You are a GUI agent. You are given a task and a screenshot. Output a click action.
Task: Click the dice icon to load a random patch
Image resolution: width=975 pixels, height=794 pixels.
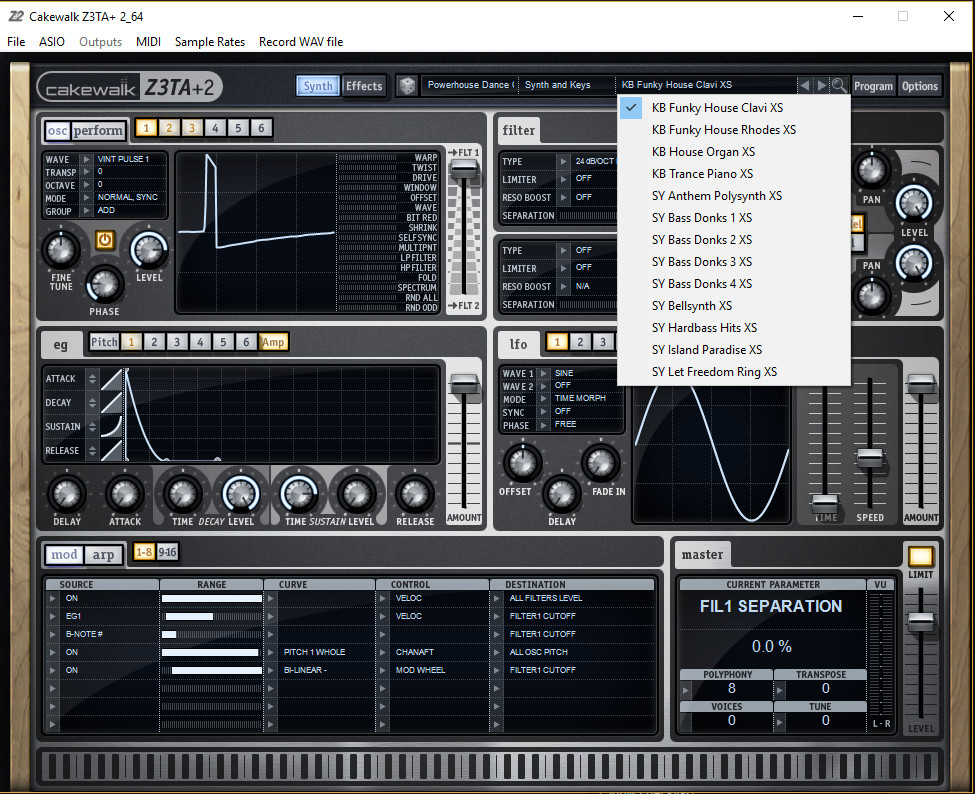[x=408, y=86]
